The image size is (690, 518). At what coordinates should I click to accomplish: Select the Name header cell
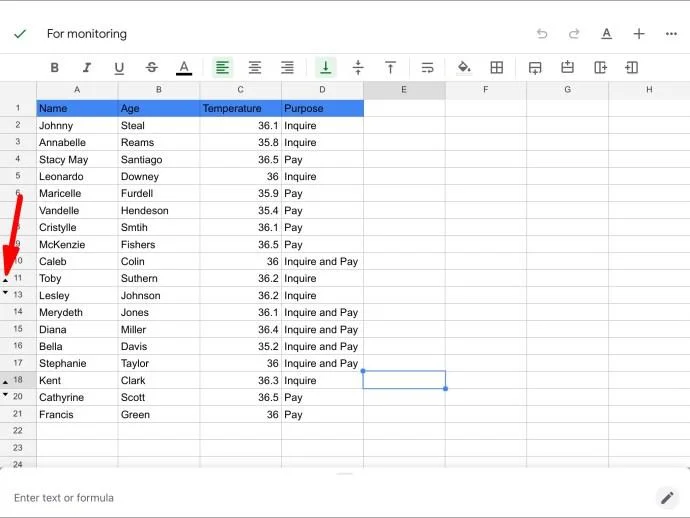[77, 108]
